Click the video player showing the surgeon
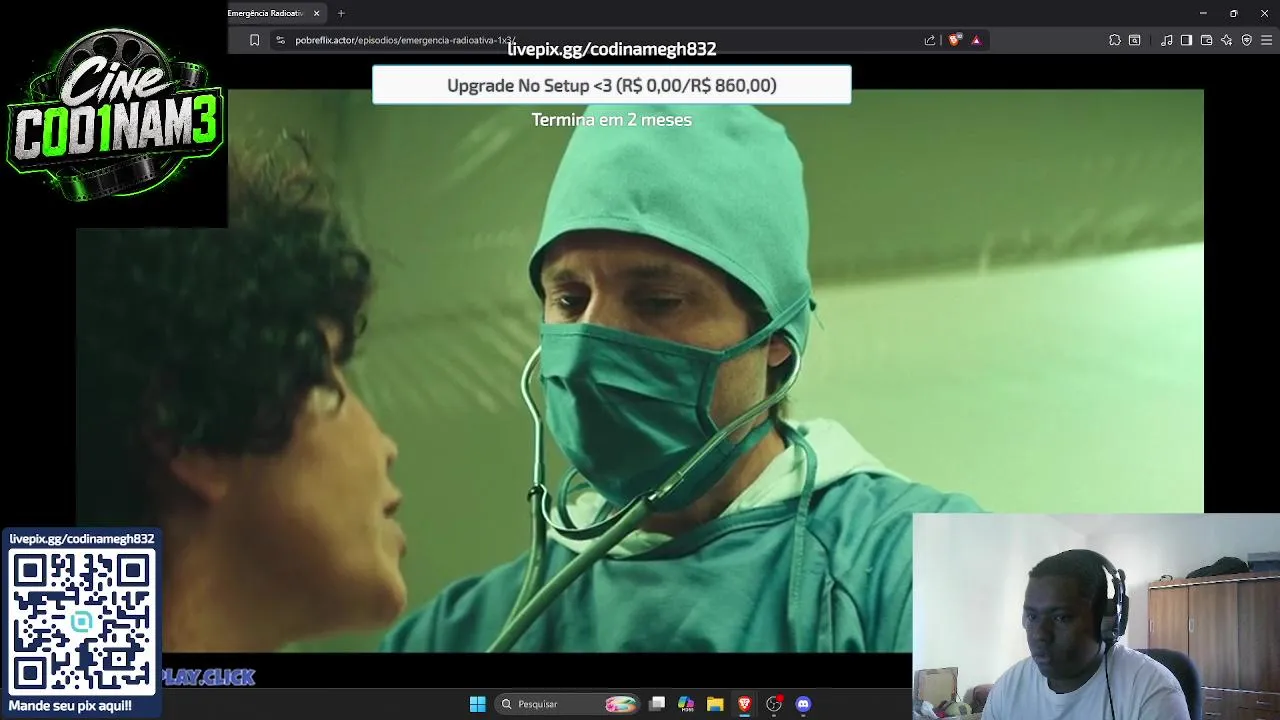 pos(640,370)
